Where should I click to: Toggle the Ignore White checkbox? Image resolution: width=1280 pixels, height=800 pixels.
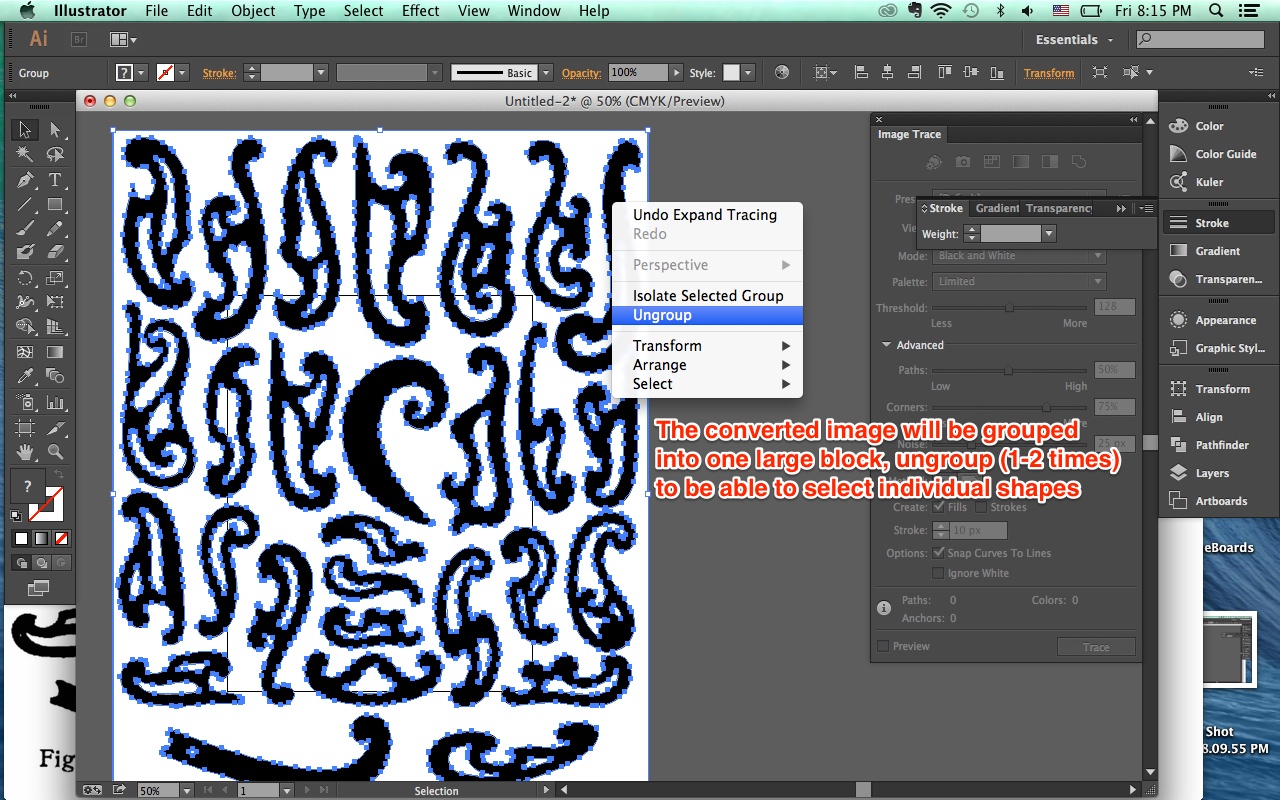point(938,573)
